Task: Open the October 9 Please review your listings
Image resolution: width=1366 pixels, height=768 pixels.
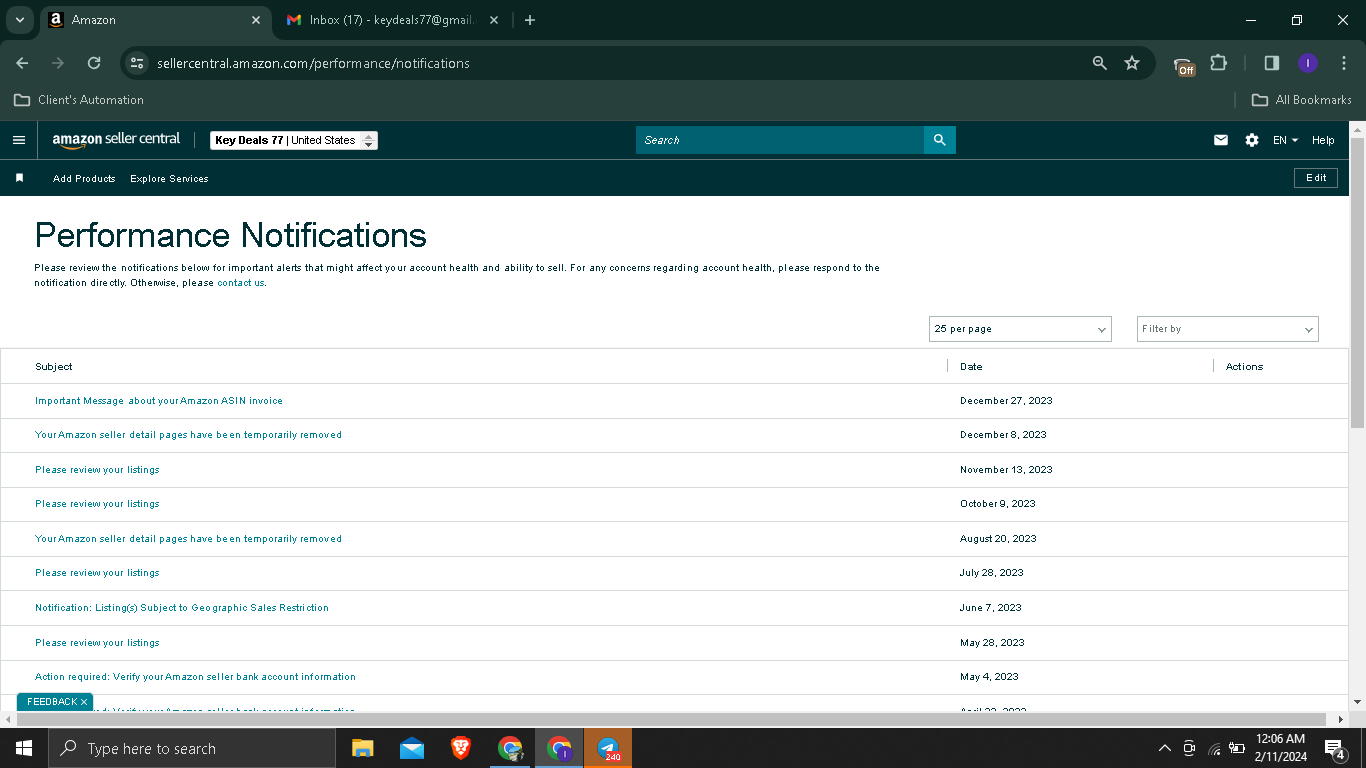Action: 97,504
